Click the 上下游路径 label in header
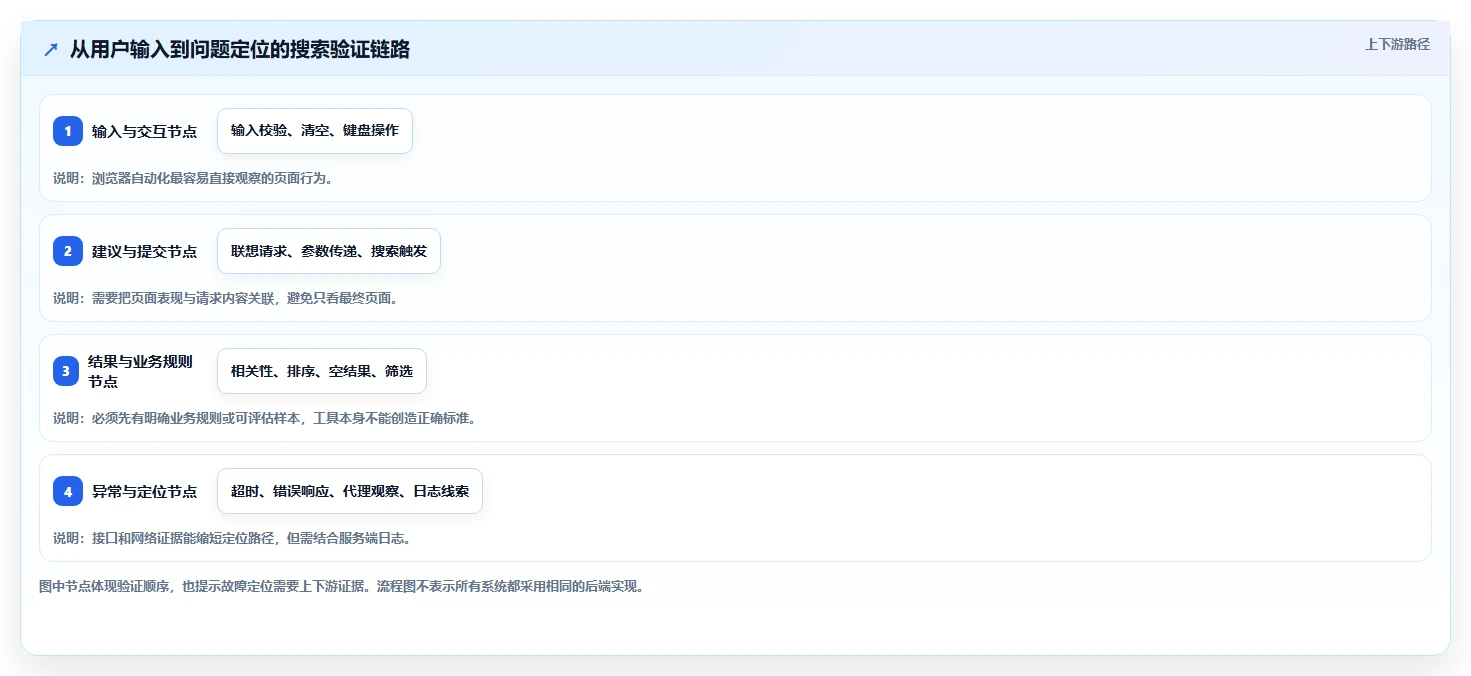Screen dimensions: 1471x676 (1397, 44)
